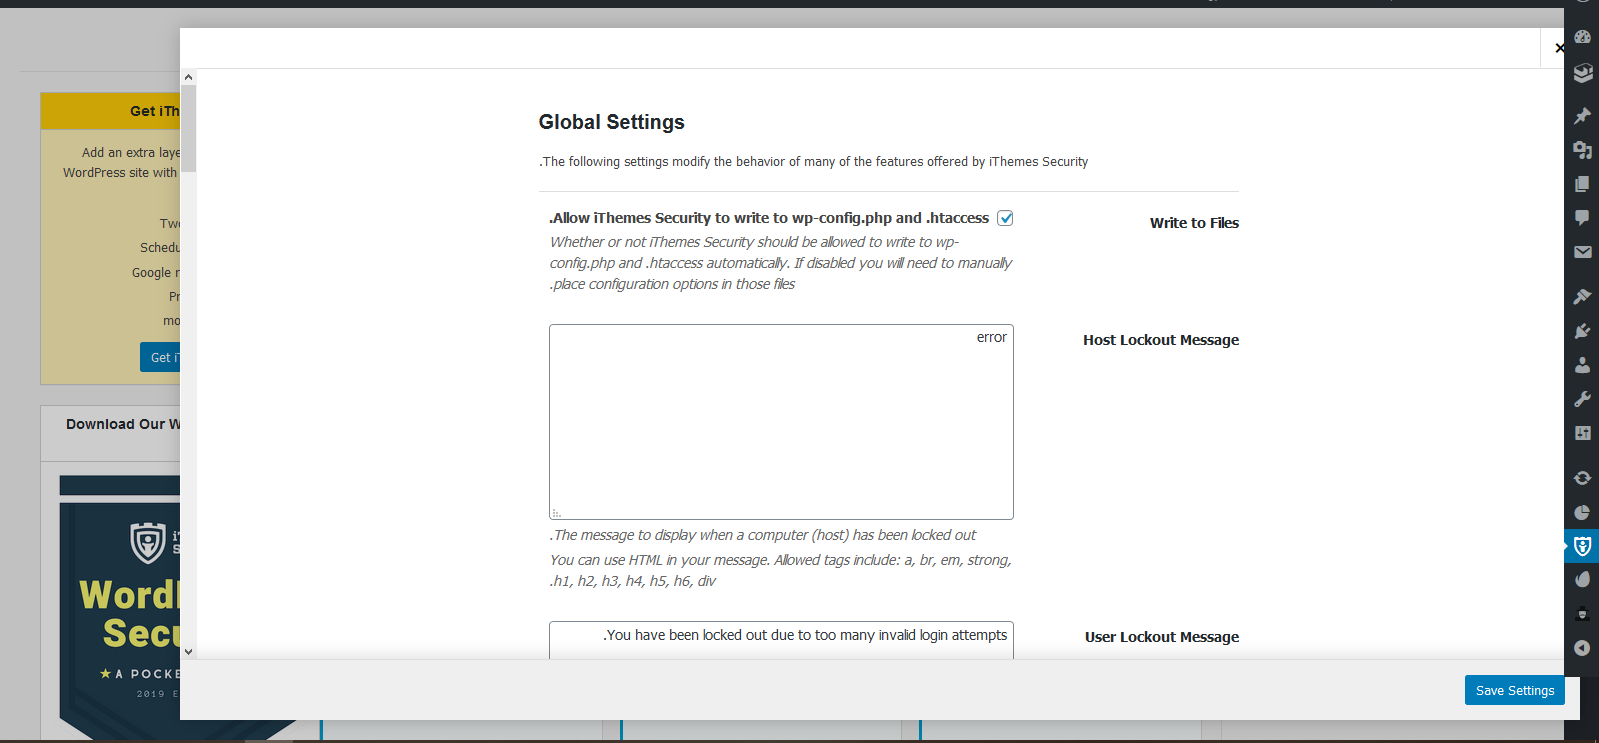1599x743 pixels.
Task: Click the circular arrows sync icon
Action: 1582,478
